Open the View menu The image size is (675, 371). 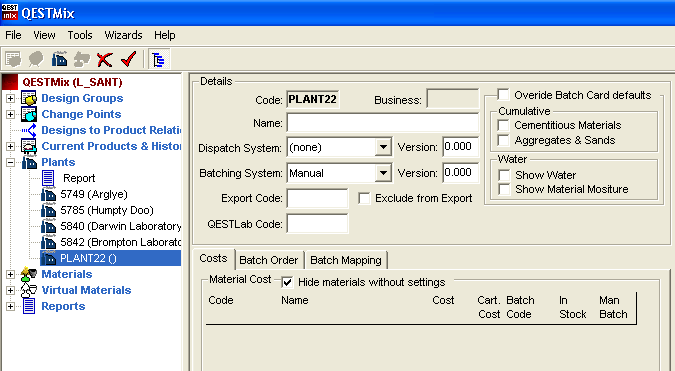pyautogui.click(x=44, y=35)
